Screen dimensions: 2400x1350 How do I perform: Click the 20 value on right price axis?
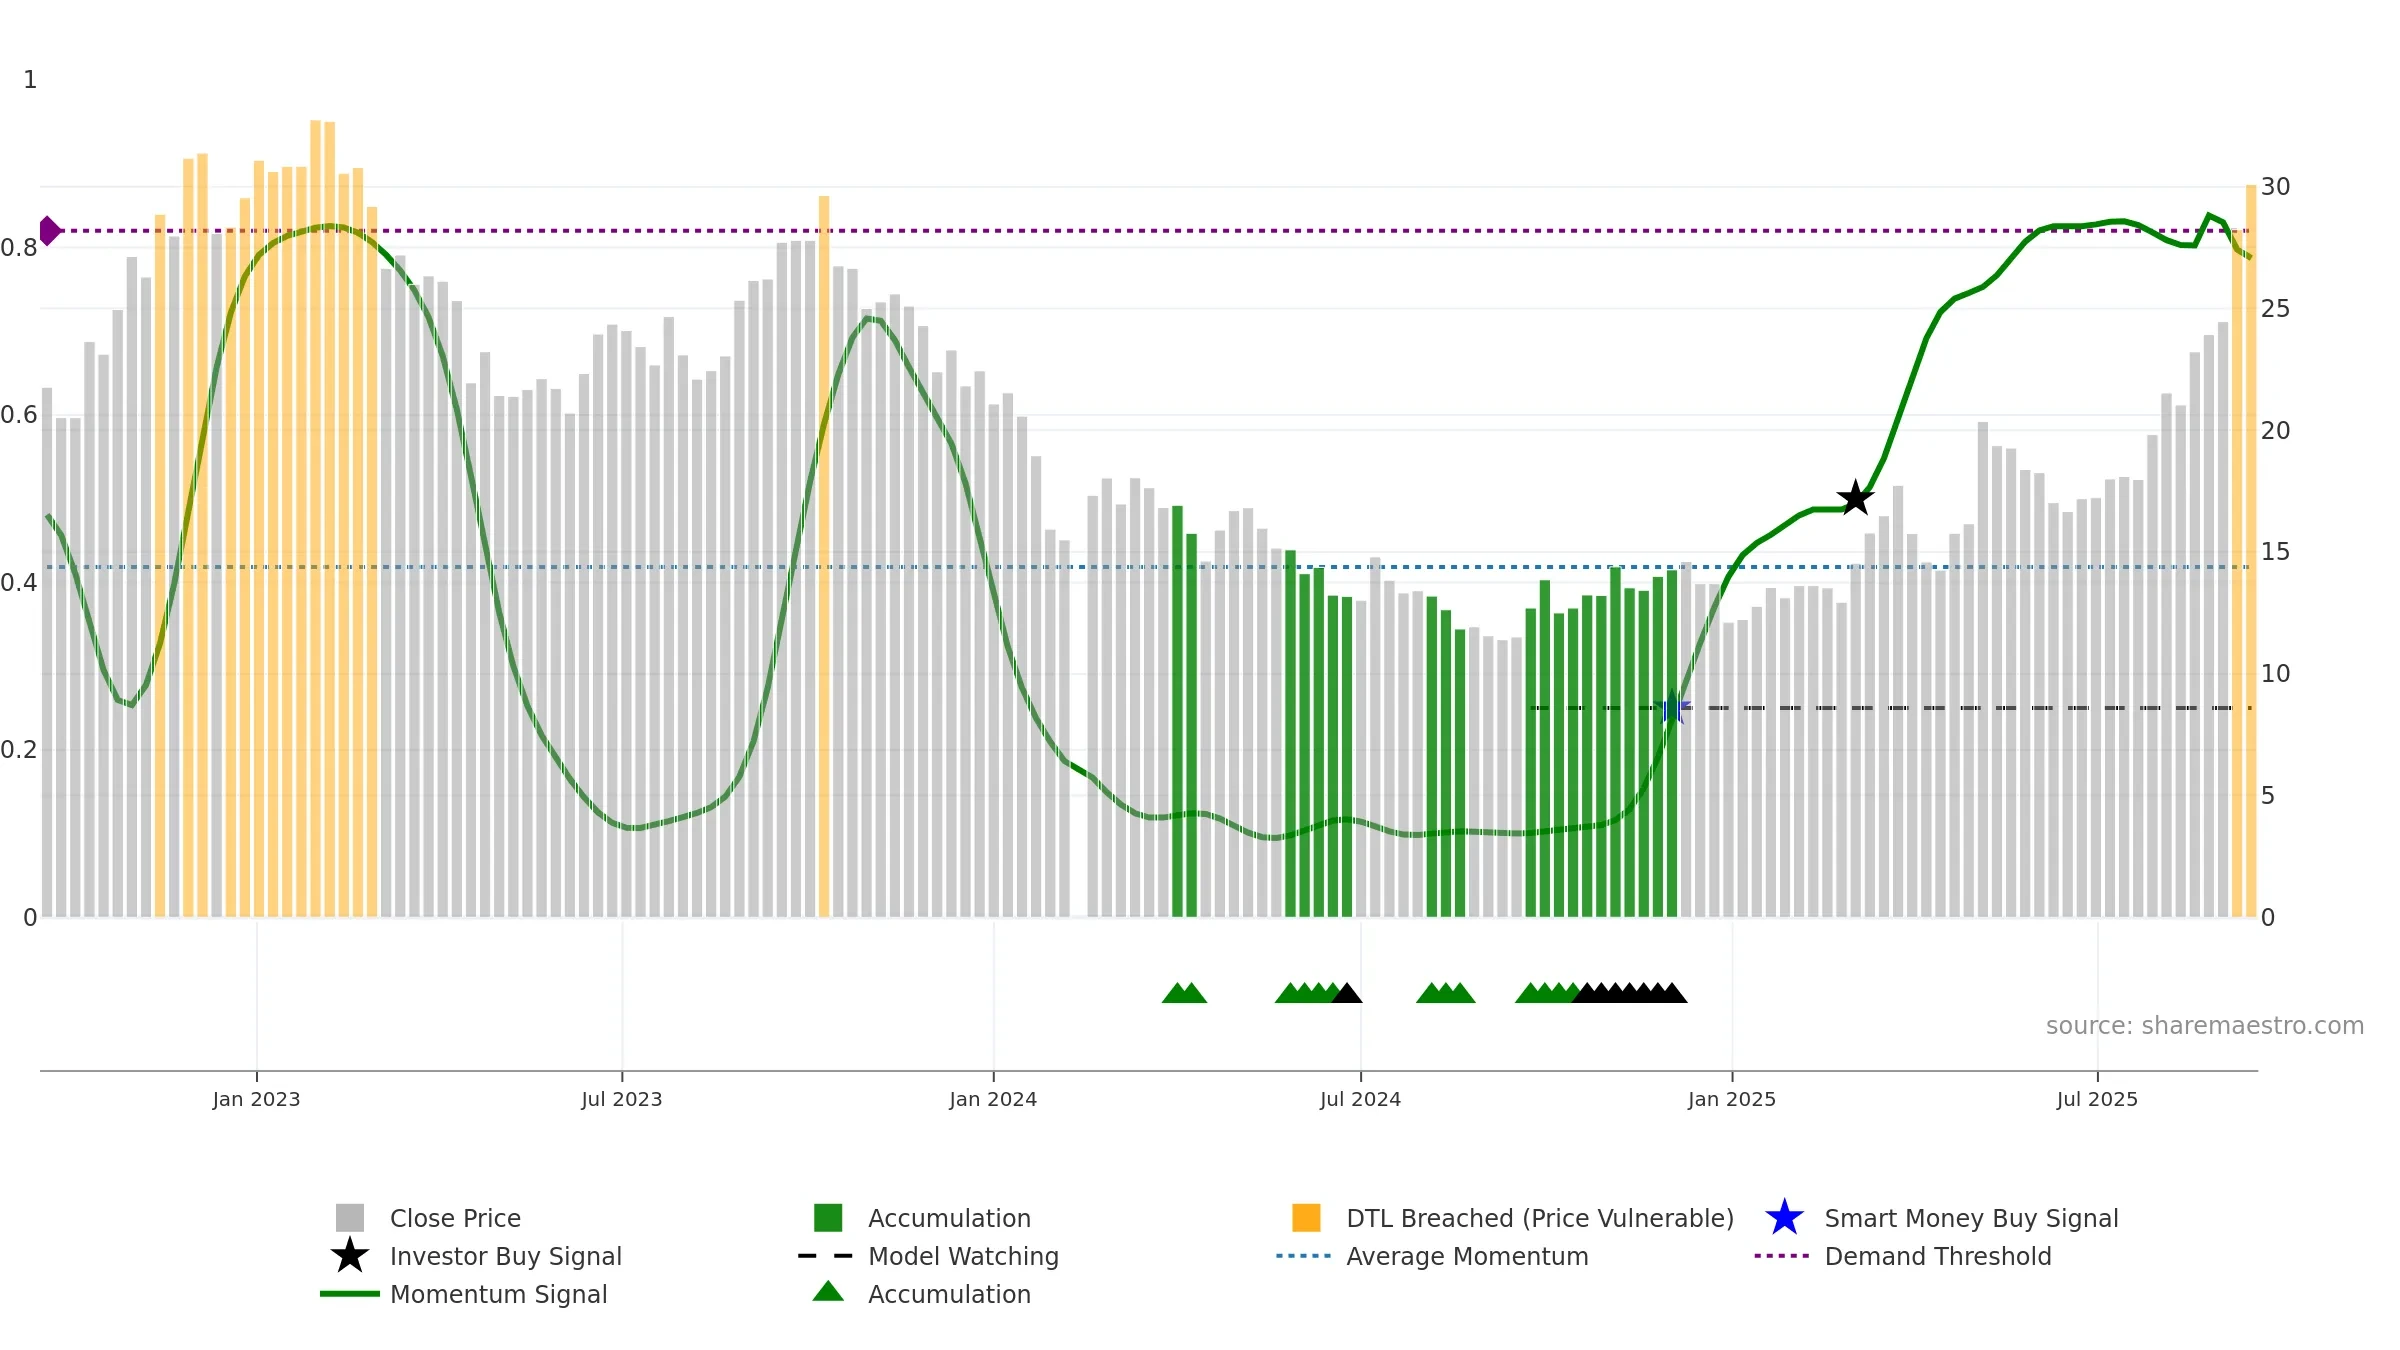pos(2275,431)
